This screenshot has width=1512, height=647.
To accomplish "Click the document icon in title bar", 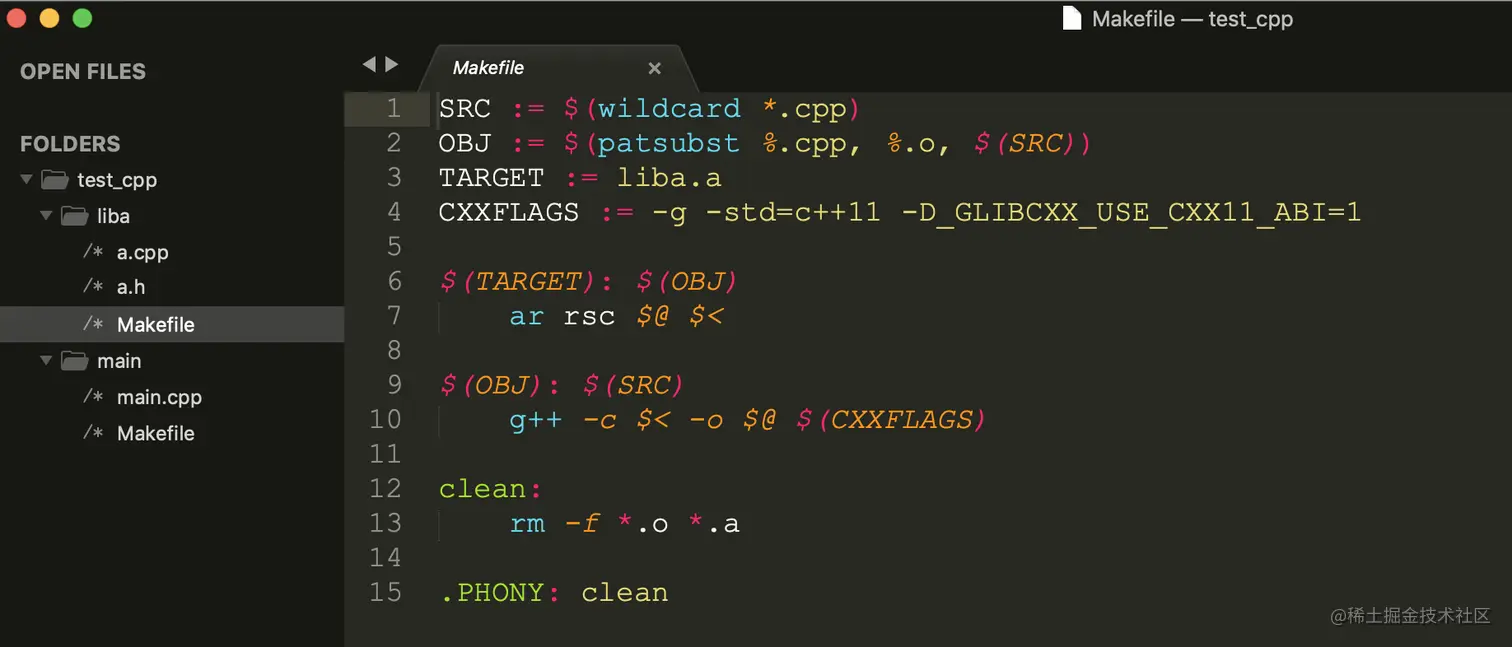I will click(1071, 18).
